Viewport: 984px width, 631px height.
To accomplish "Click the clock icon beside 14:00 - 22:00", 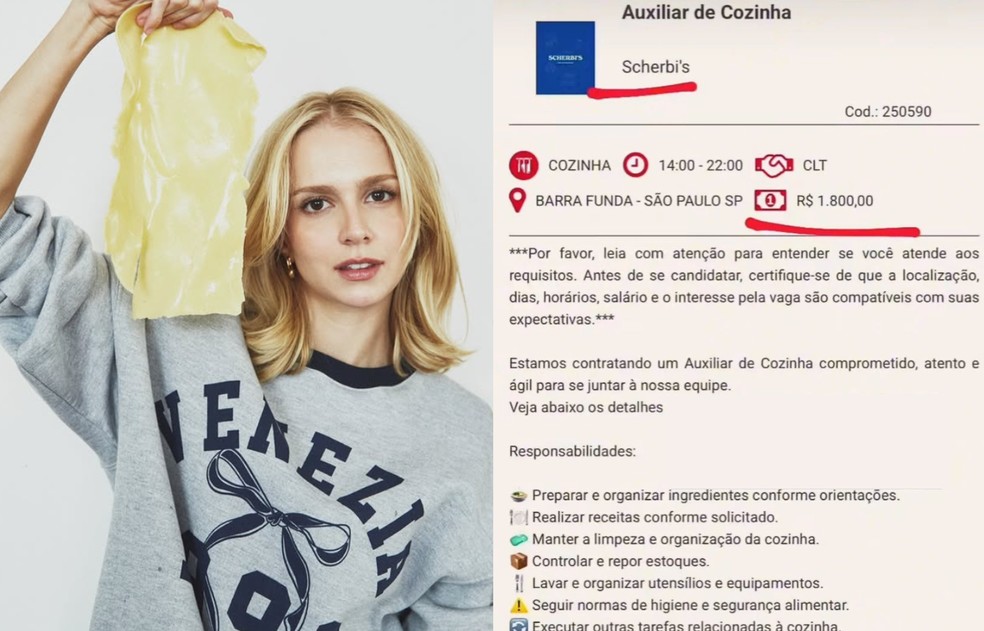I will (635, 165).
